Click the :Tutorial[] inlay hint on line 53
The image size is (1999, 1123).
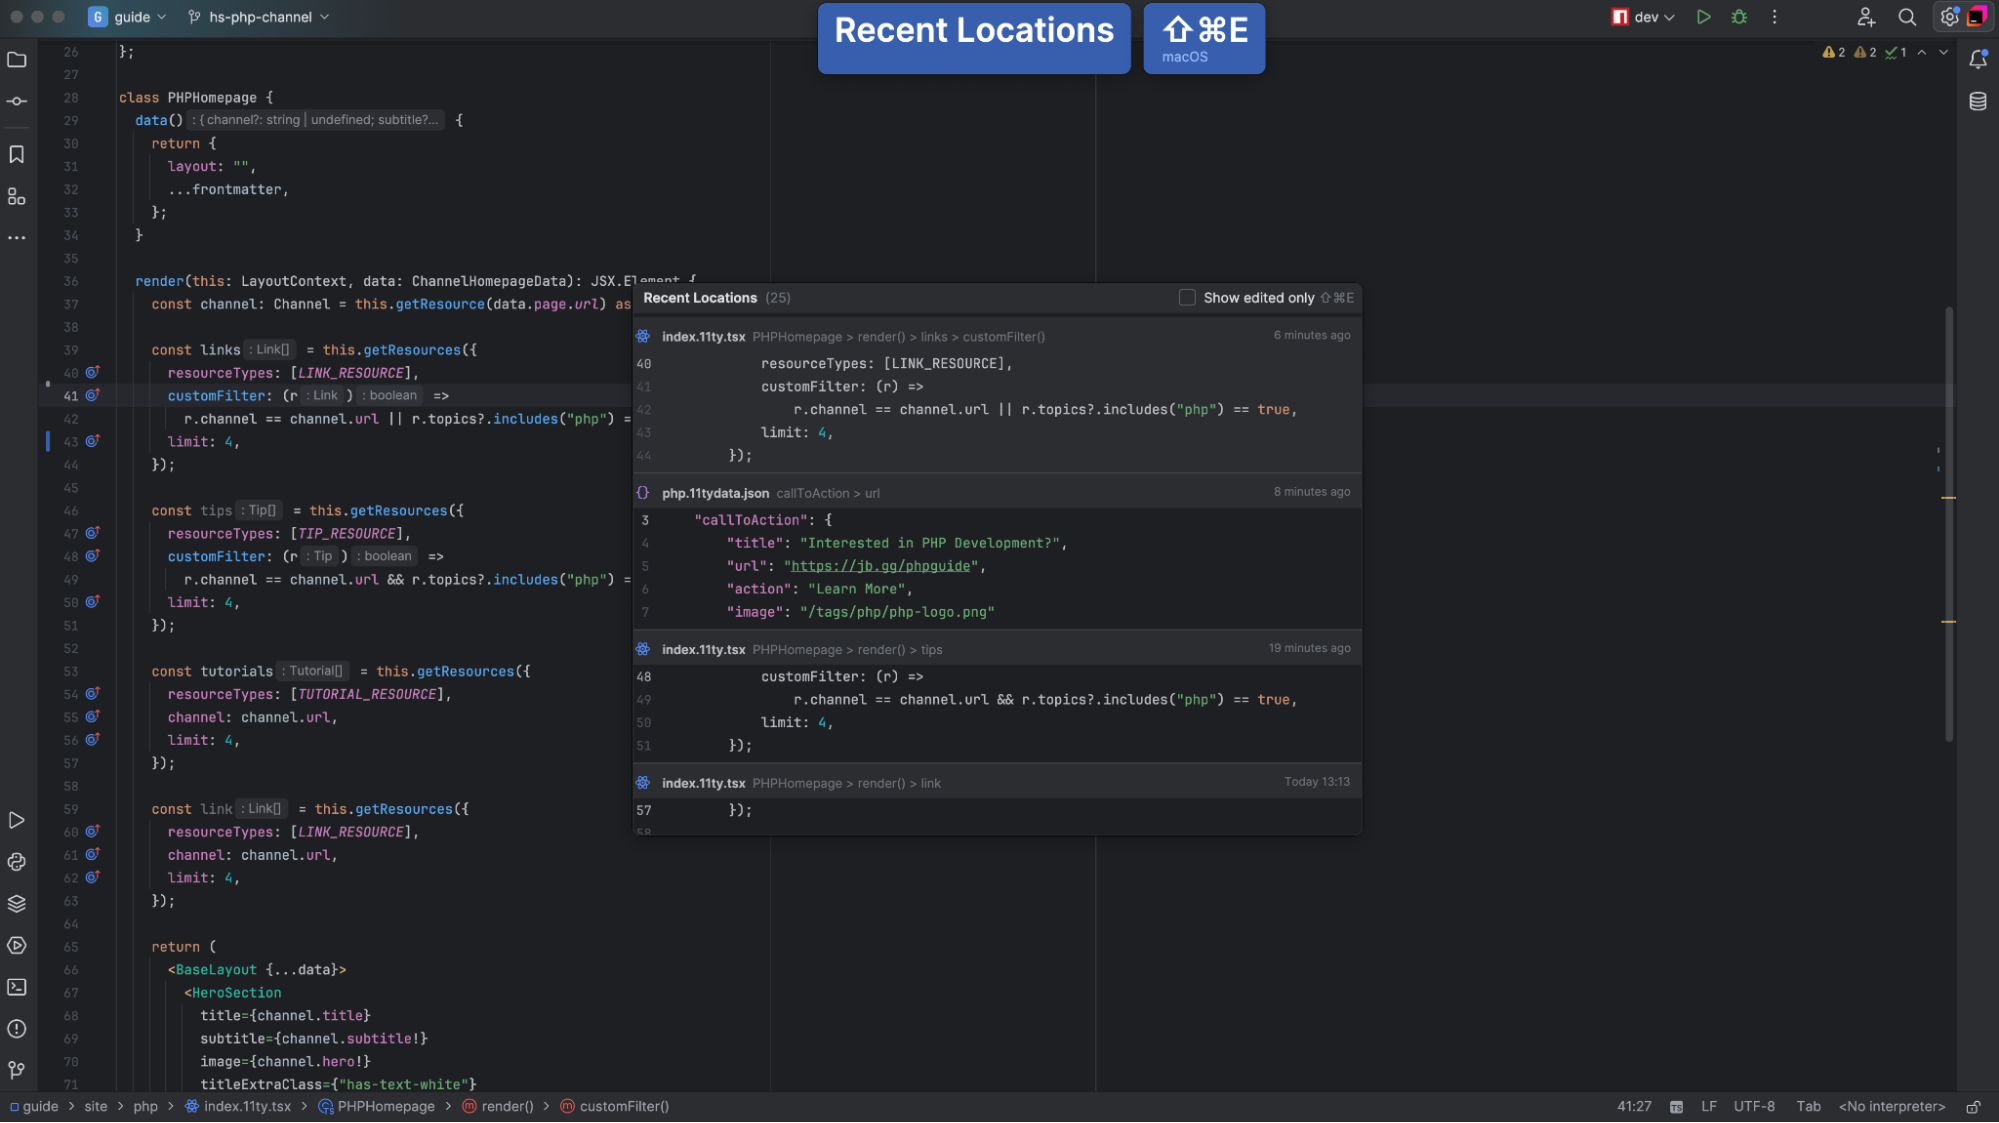pos(314,671)
